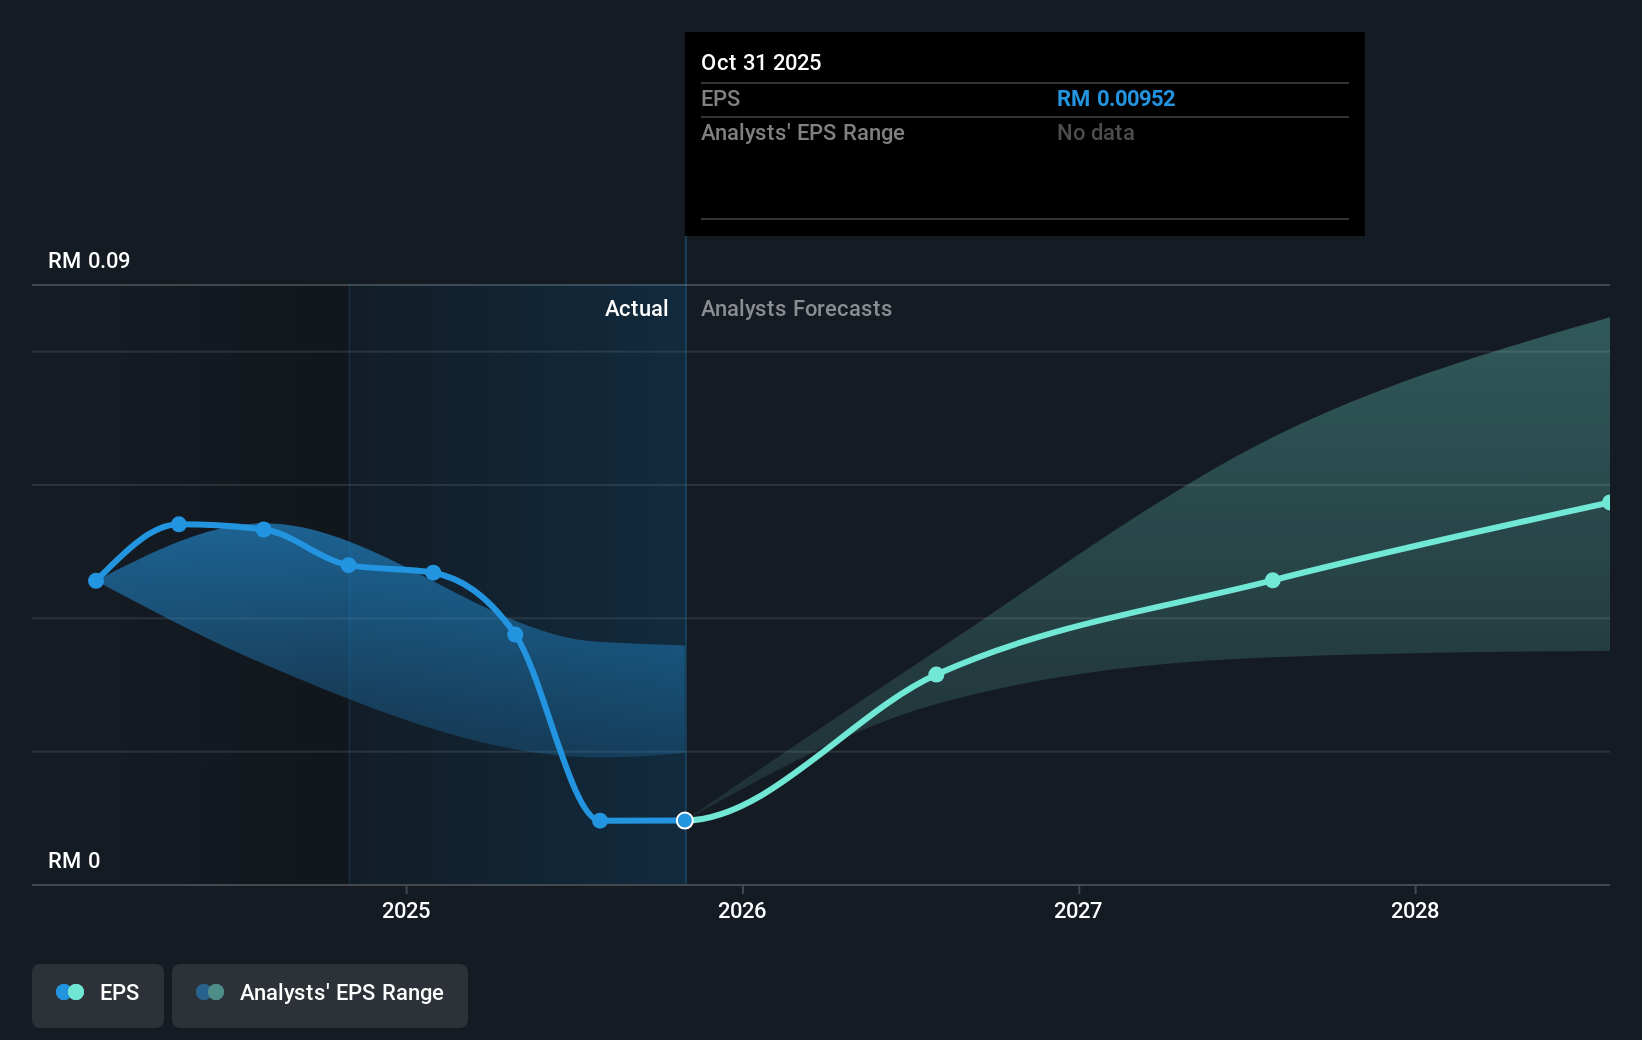Click the RM 0.09 axis label
Viewport: 1642px width, 1040px height.
coord(87,259)
